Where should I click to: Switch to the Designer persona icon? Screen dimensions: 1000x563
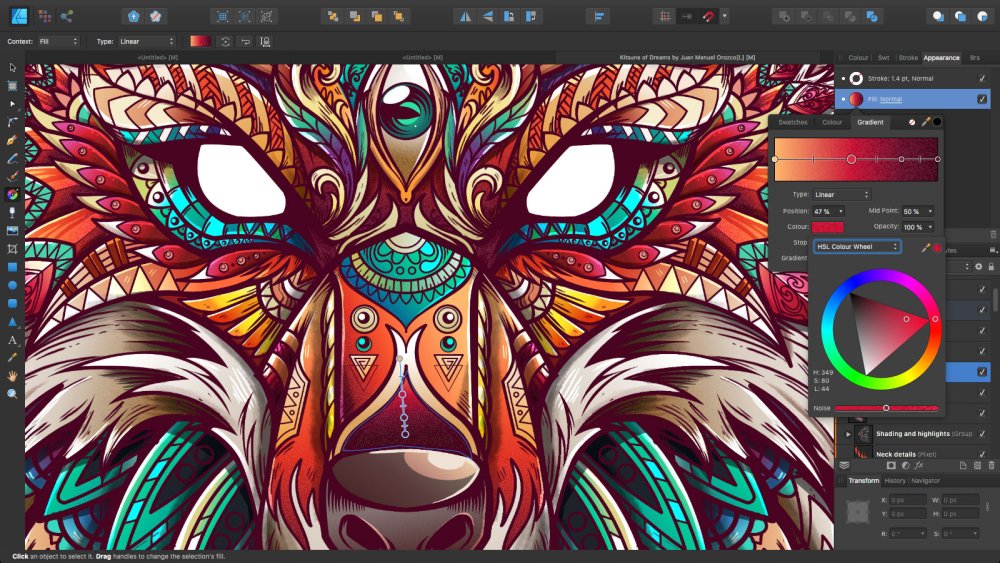pos(19,16)
